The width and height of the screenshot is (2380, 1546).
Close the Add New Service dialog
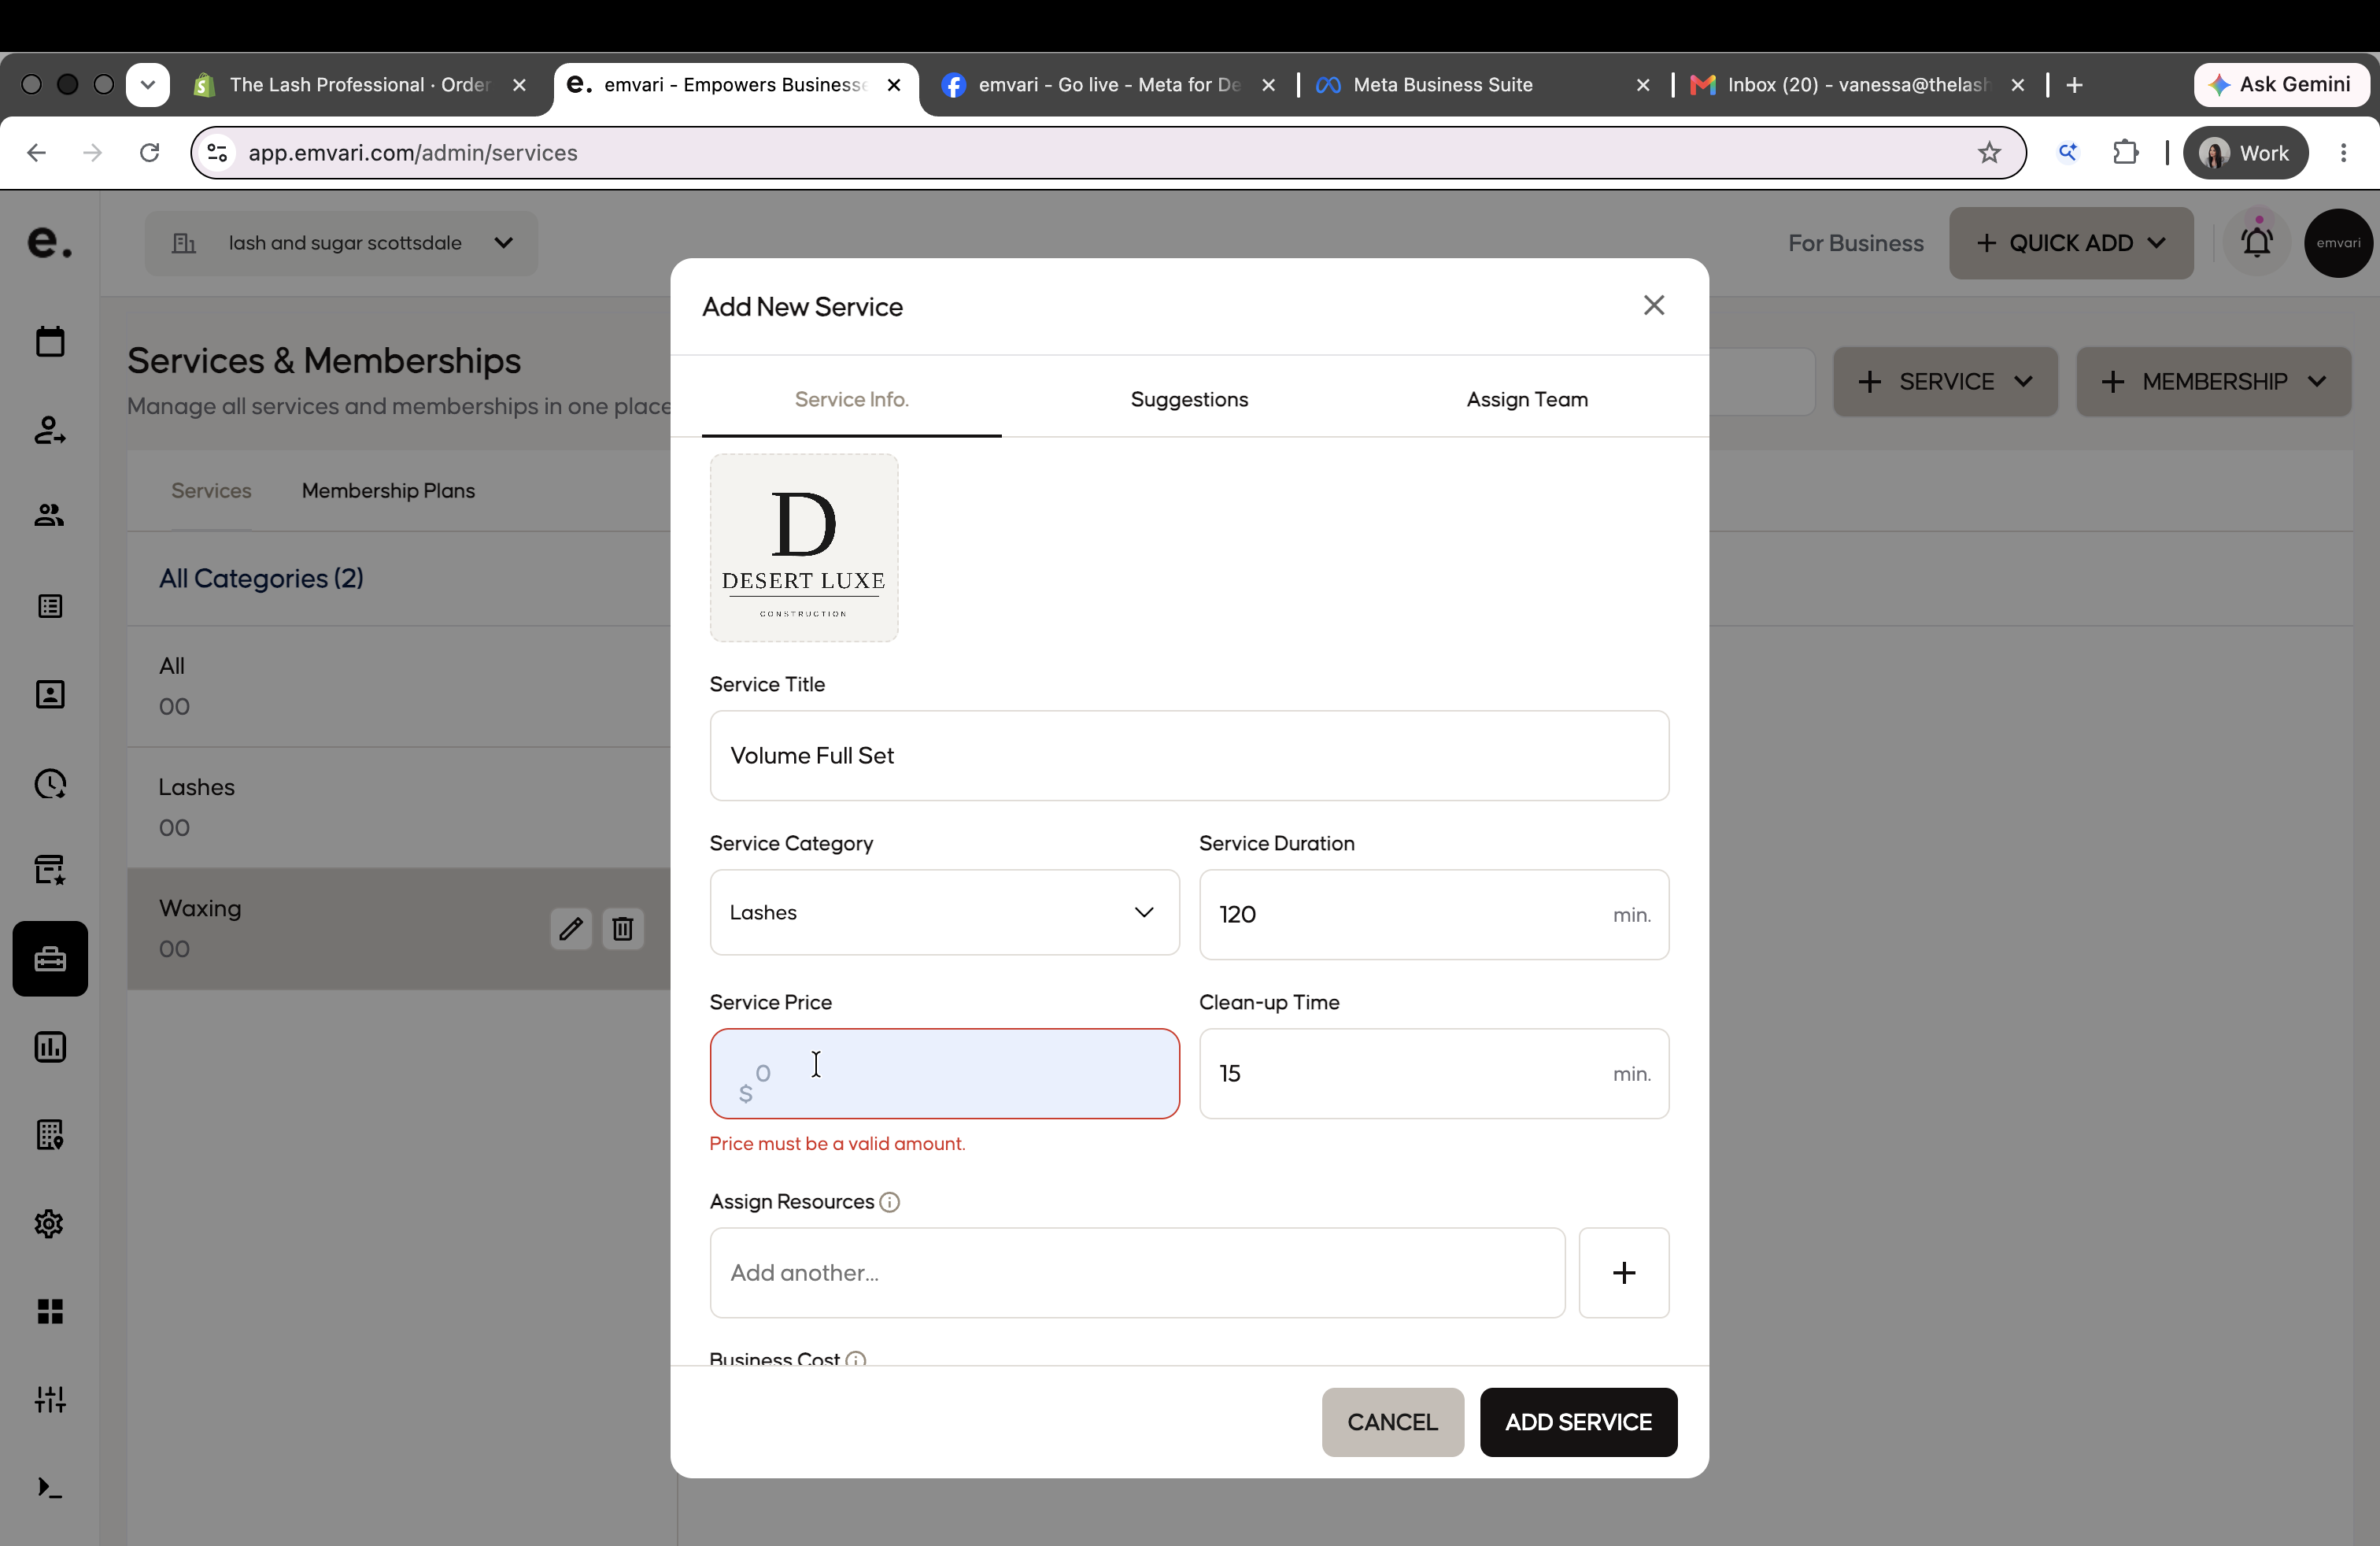(1654, 305)
